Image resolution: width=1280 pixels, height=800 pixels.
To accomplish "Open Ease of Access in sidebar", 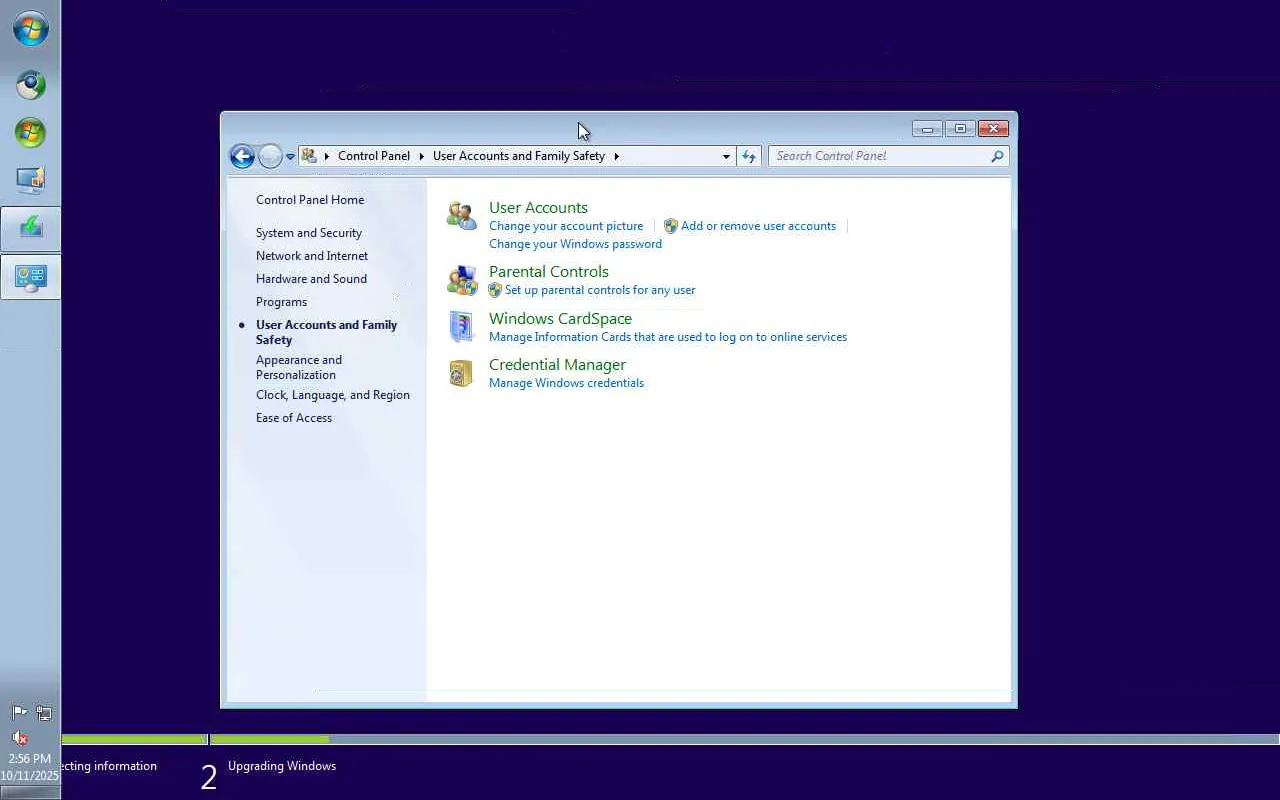I will tap(294, 418).
